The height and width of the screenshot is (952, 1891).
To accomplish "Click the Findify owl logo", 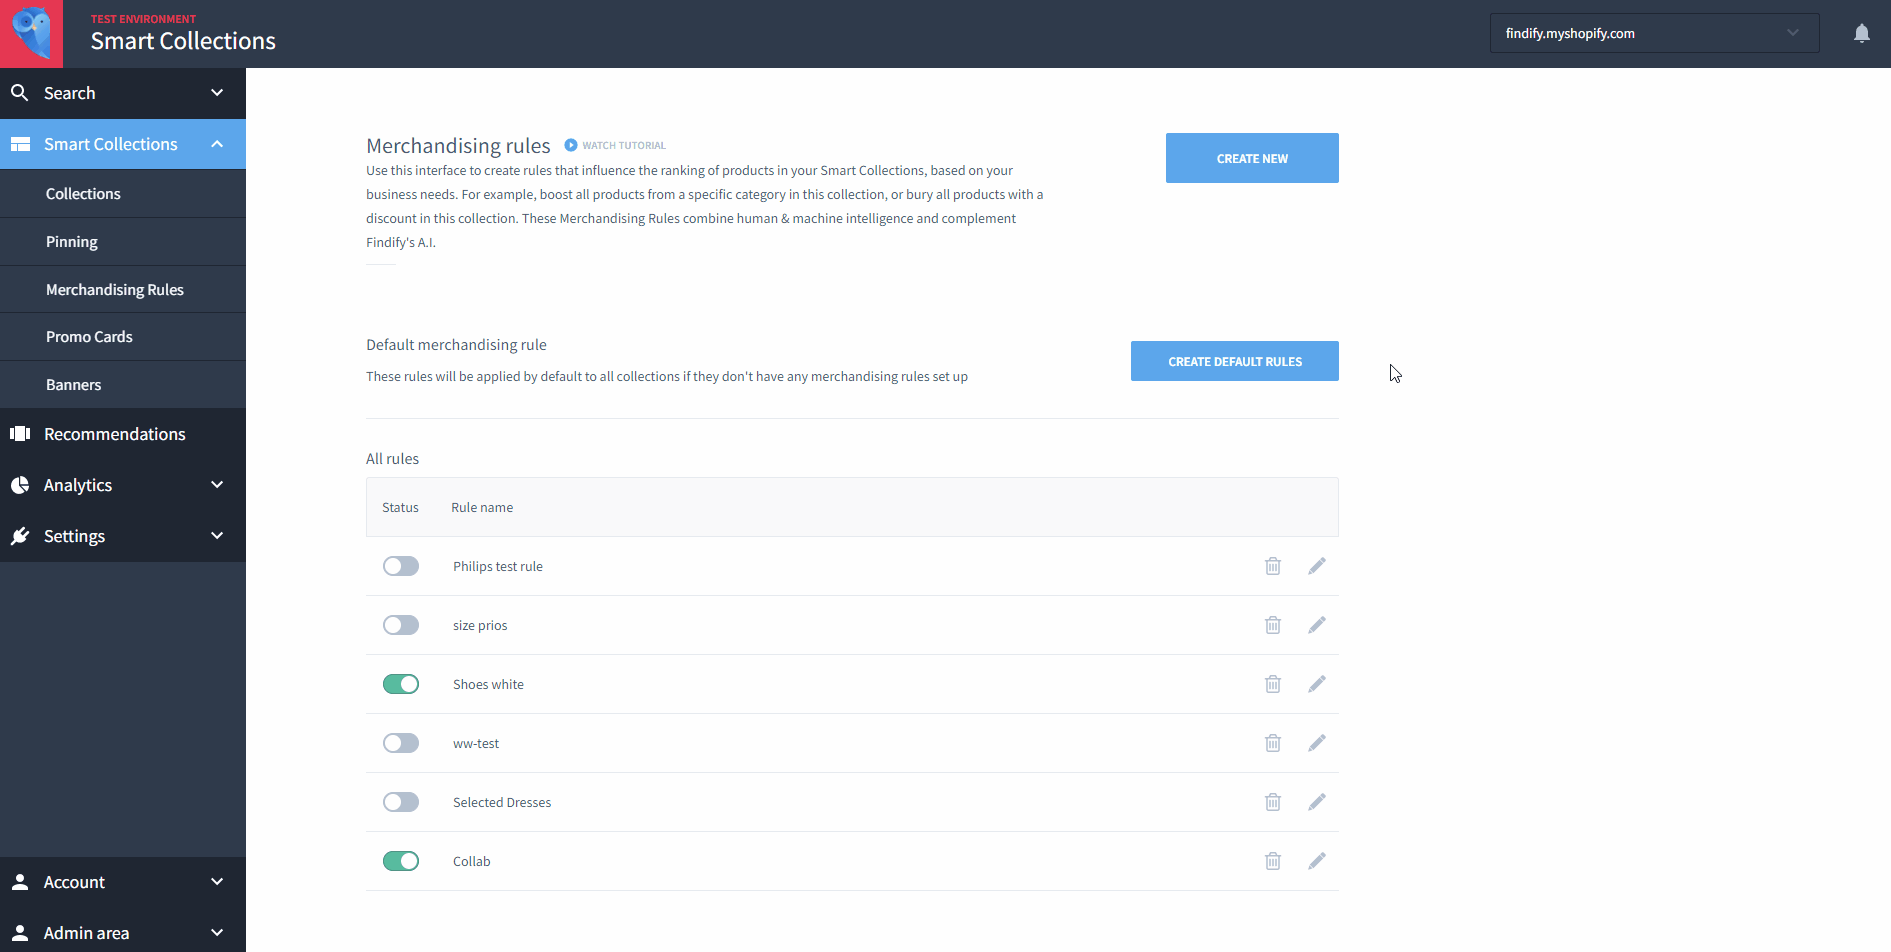I will click(31, 33).
